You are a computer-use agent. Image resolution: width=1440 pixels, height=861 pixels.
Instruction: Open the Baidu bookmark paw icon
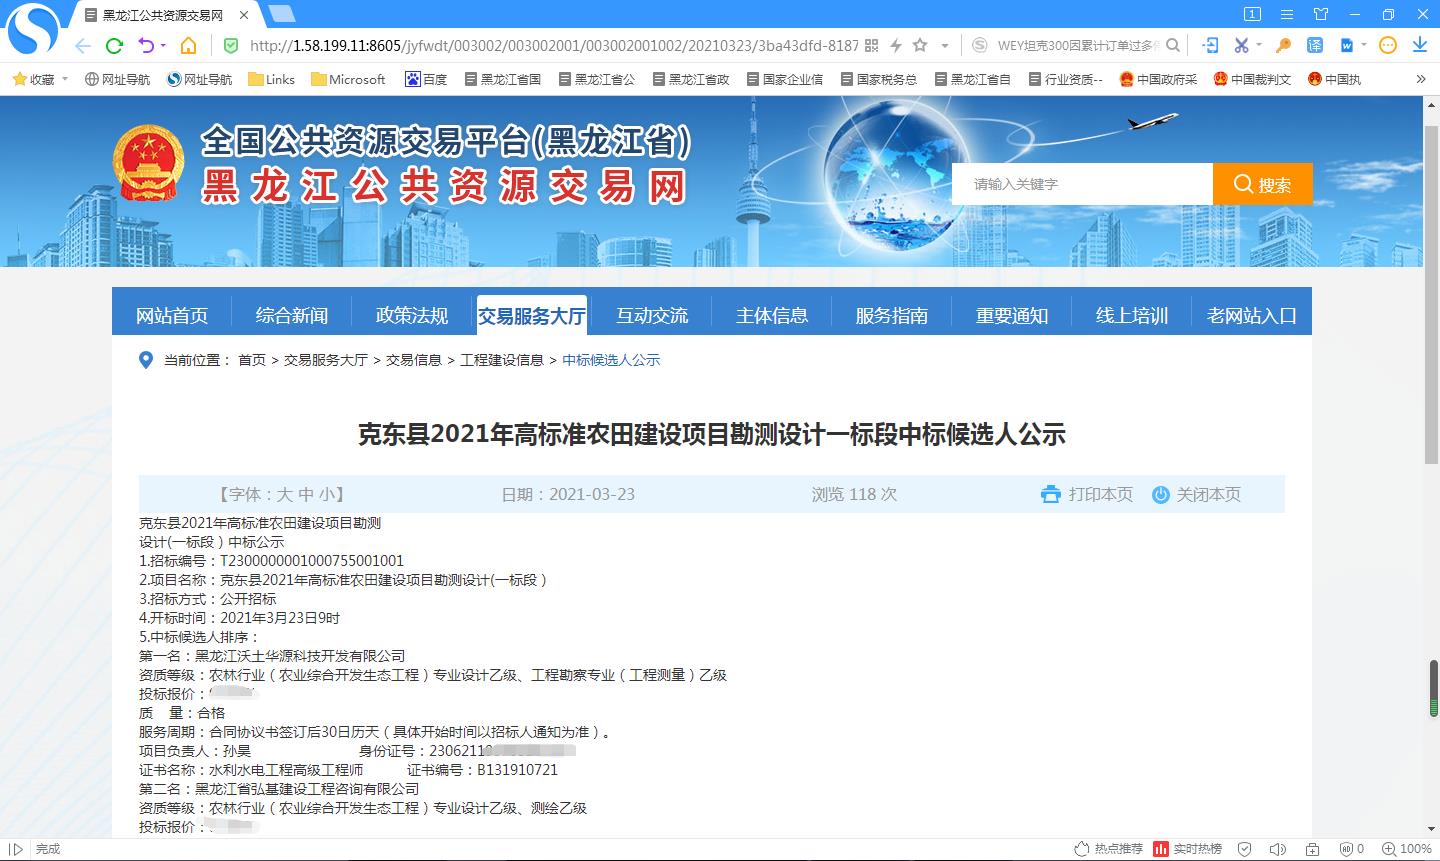413,79
